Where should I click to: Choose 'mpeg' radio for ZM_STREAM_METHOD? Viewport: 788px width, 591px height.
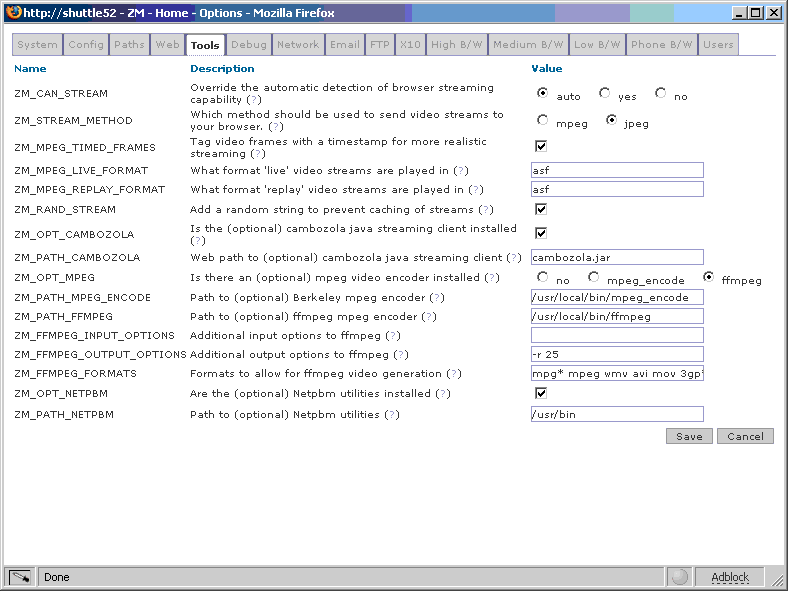(x=542, y=120)
